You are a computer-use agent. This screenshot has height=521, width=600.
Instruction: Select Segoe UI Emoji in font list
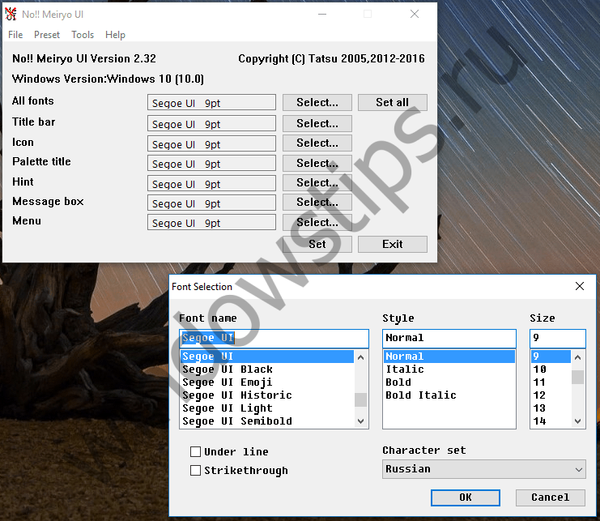coord(267,383)
